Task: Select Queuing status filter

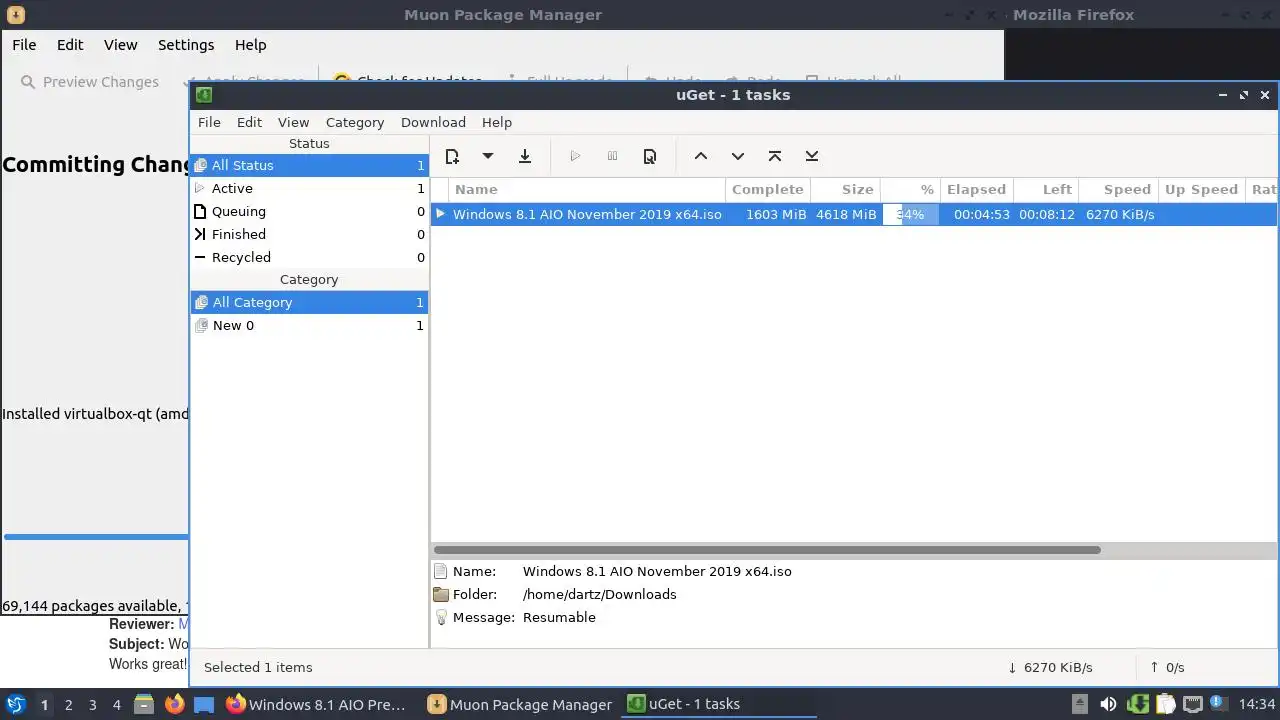Action: pyautogui.click(x=309, y=211)
